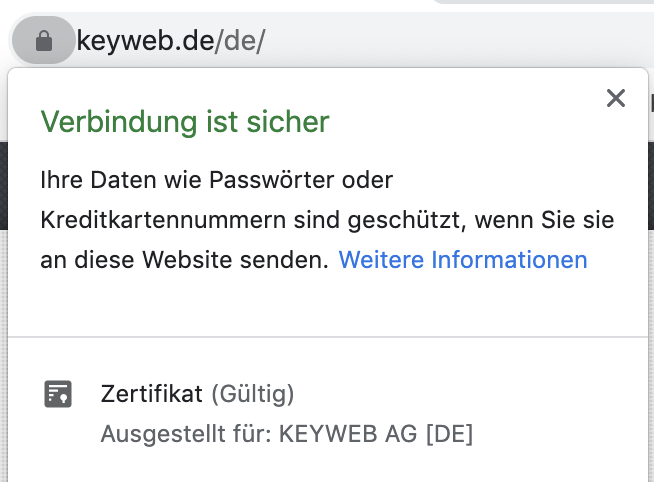The image size is (654, 482).
Task: Click the Ihre Daten wie Passwörter description text
Action: click(x=216, y=180)
